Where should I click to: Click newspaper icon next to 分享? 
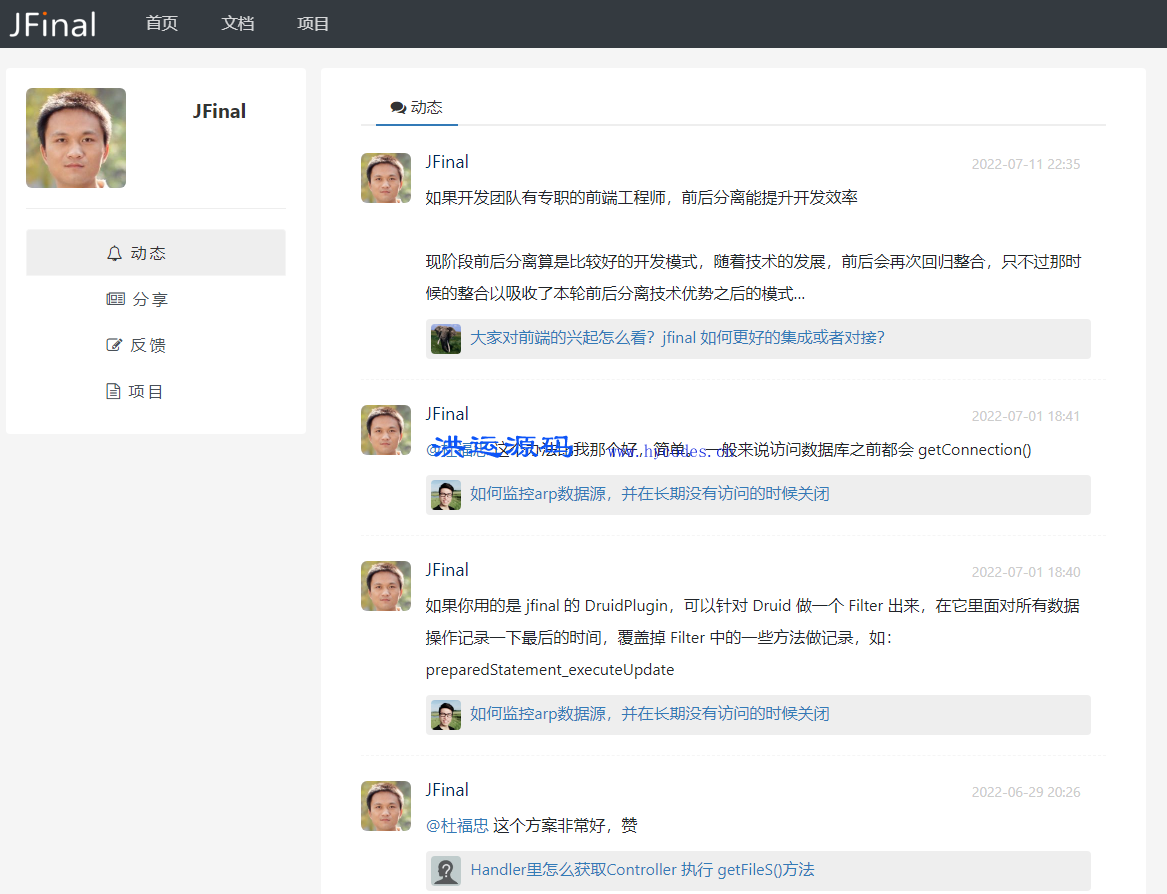pos(115,299)
